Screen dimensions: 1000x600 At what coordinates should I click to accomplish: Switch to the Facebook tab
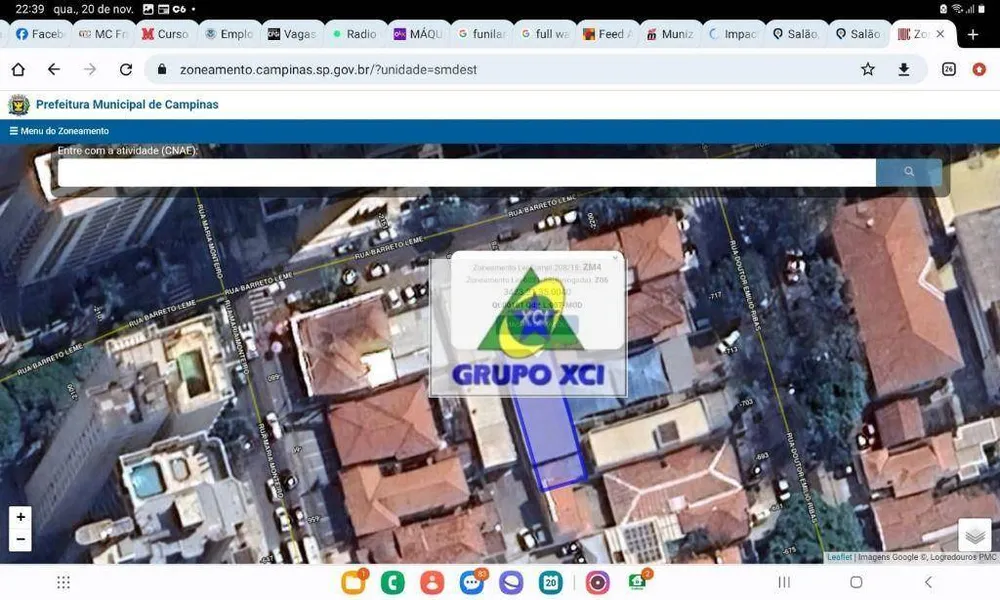click(x=39, y=34)
